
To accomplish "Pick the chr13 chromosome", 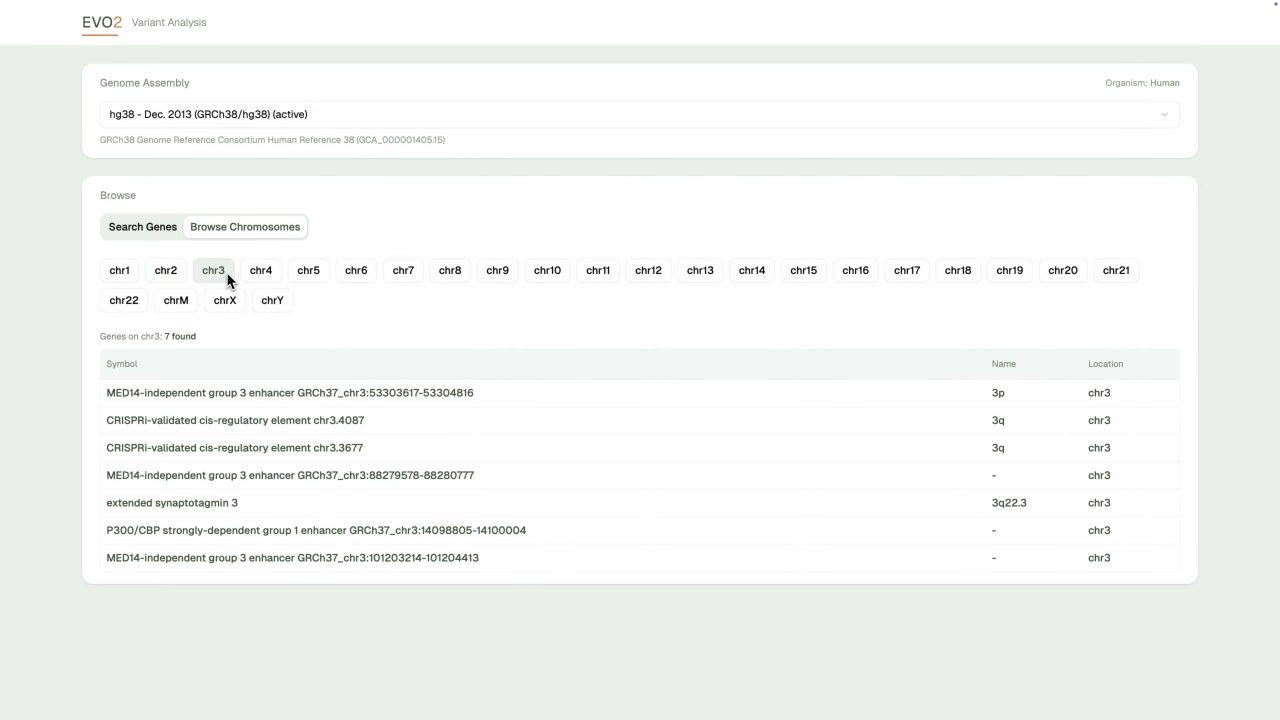I will coord(700,271).
